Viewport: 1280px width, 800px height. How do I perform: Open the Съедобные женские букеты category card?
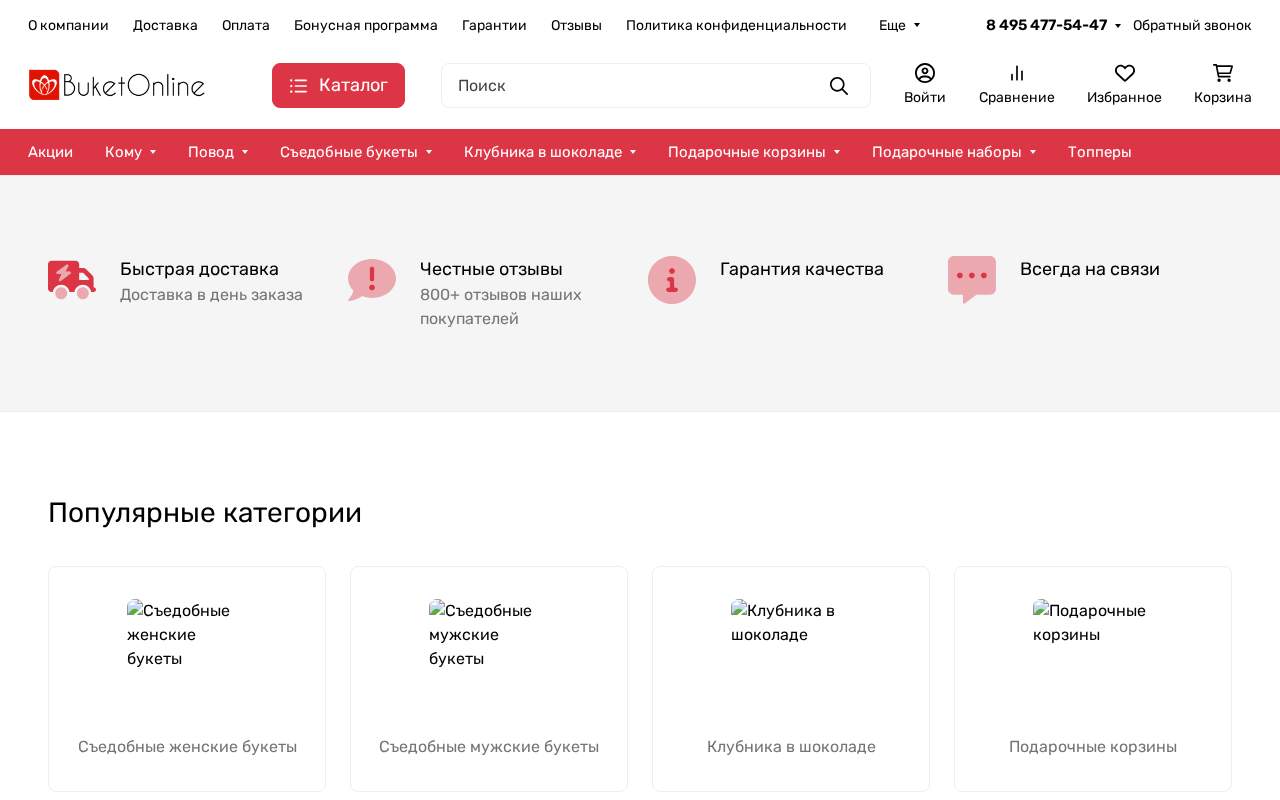187,679
